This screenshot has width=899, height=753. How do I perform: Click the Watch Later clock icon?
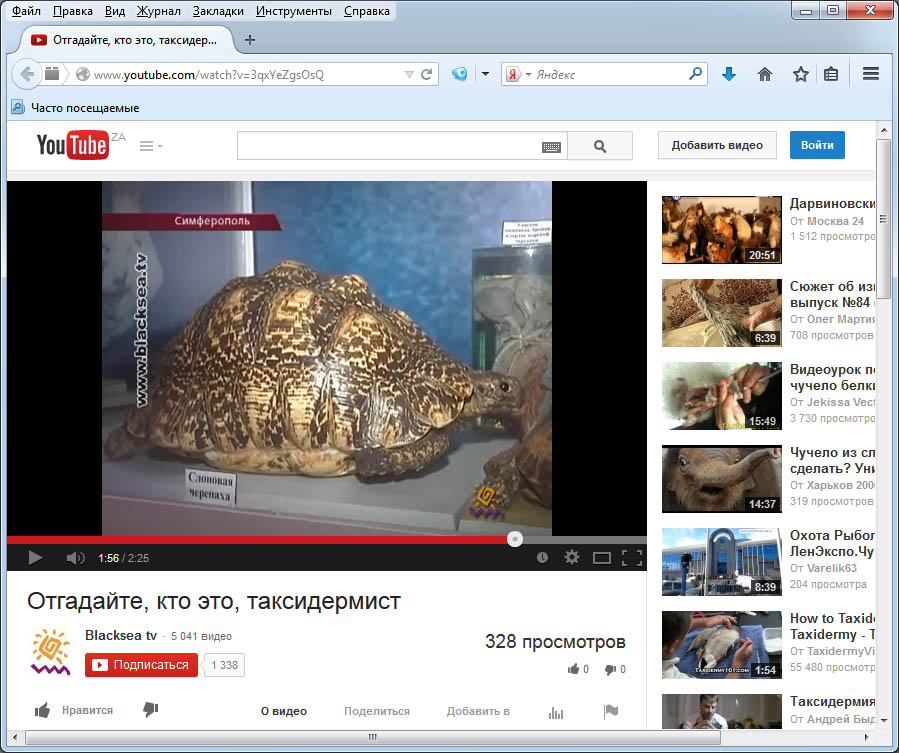click(x=542, y=558)
